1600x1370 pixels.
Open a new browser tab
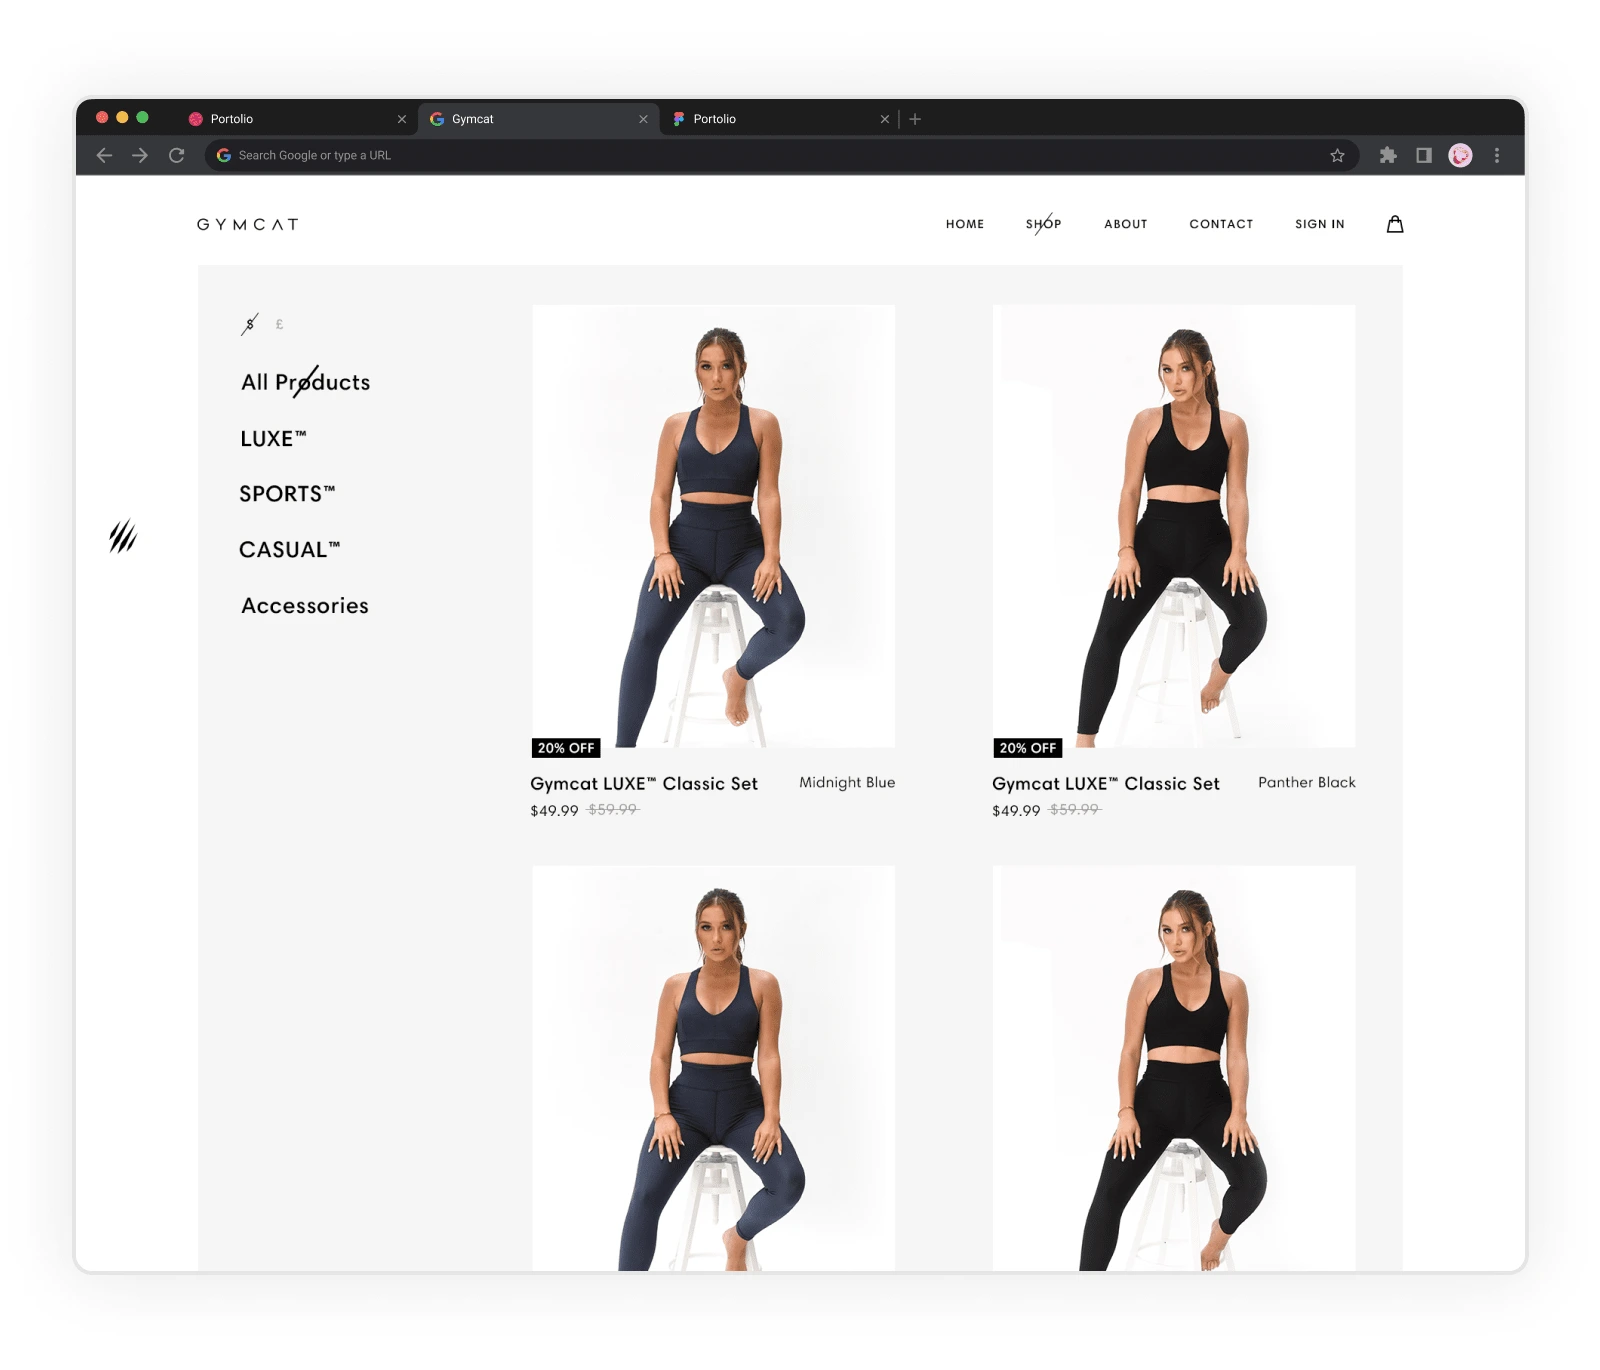915,119
